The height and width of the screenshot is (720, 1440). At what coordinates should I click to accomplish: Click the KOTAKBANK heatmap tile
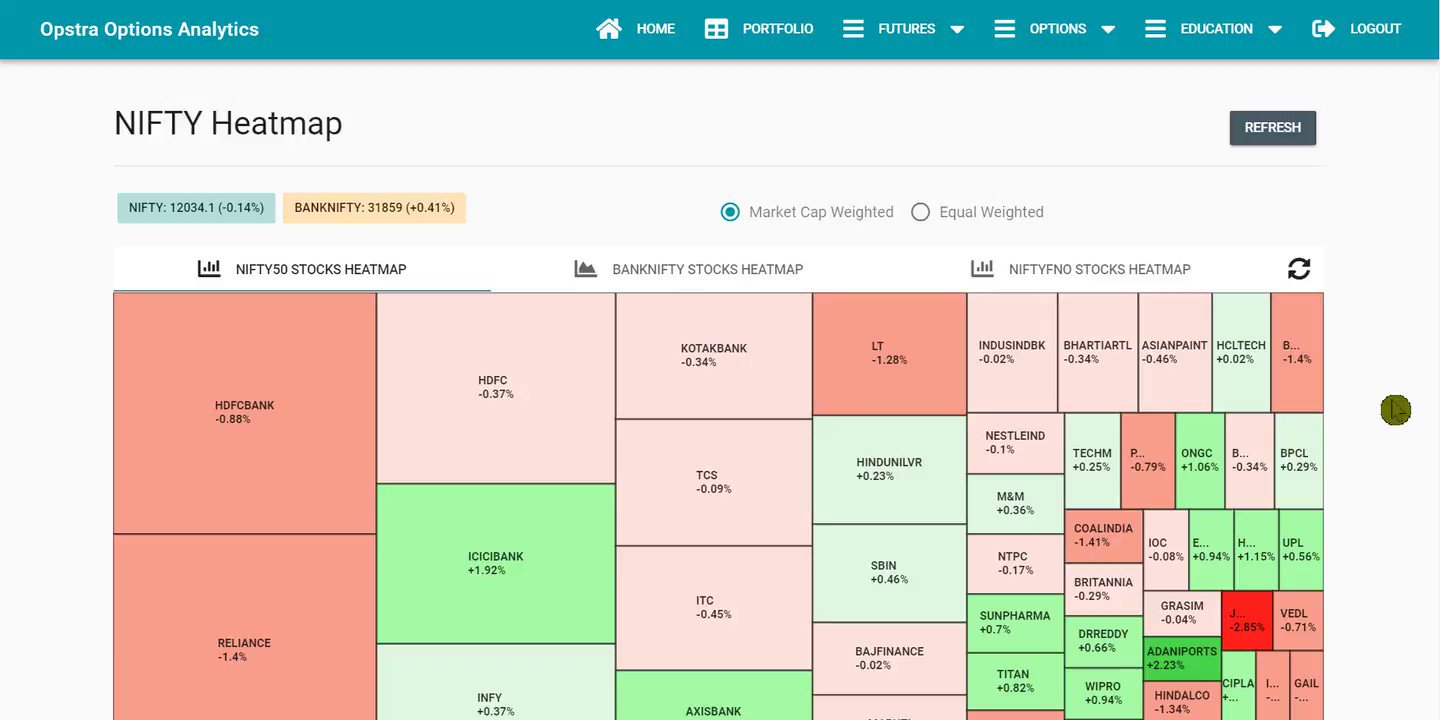pos(714,356)
